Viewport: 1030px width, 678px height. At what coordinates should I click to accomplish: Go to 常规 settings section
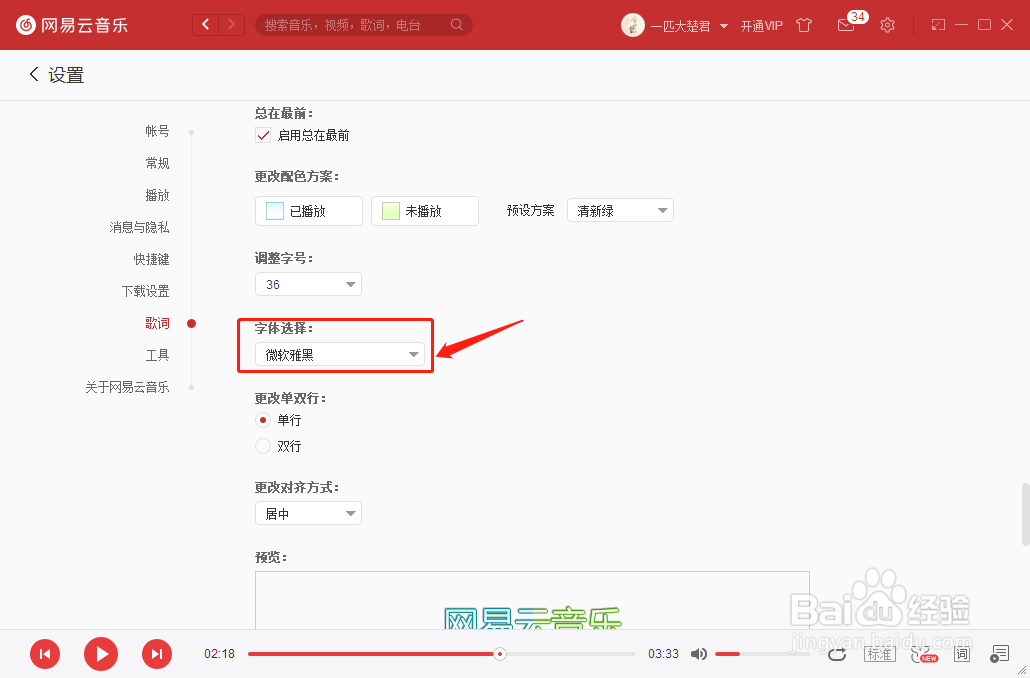point(158,163)
